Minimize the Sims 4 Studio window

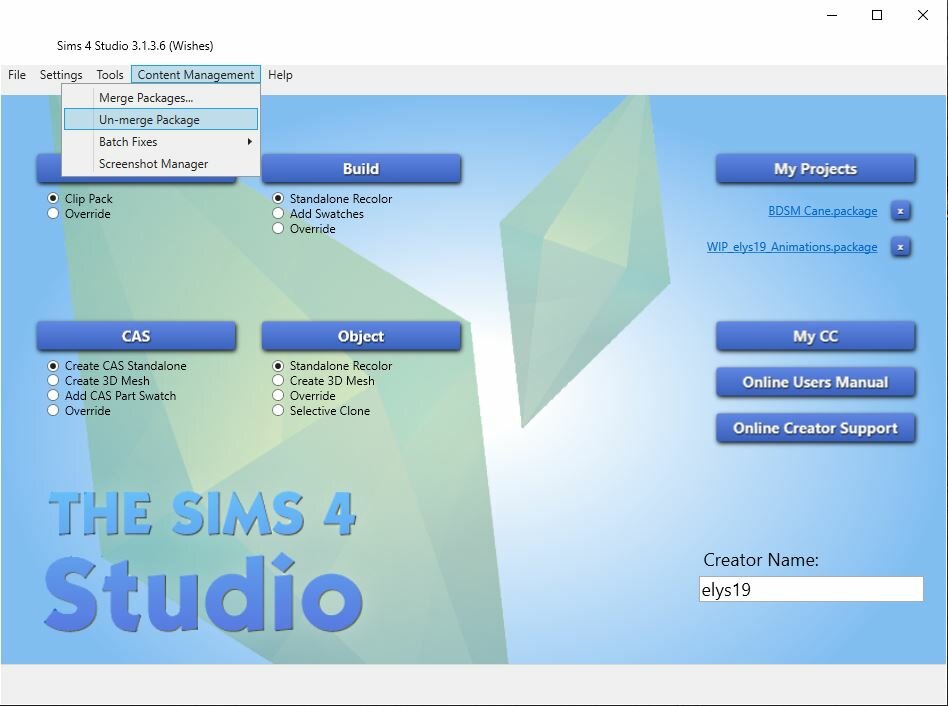(832, 15)
